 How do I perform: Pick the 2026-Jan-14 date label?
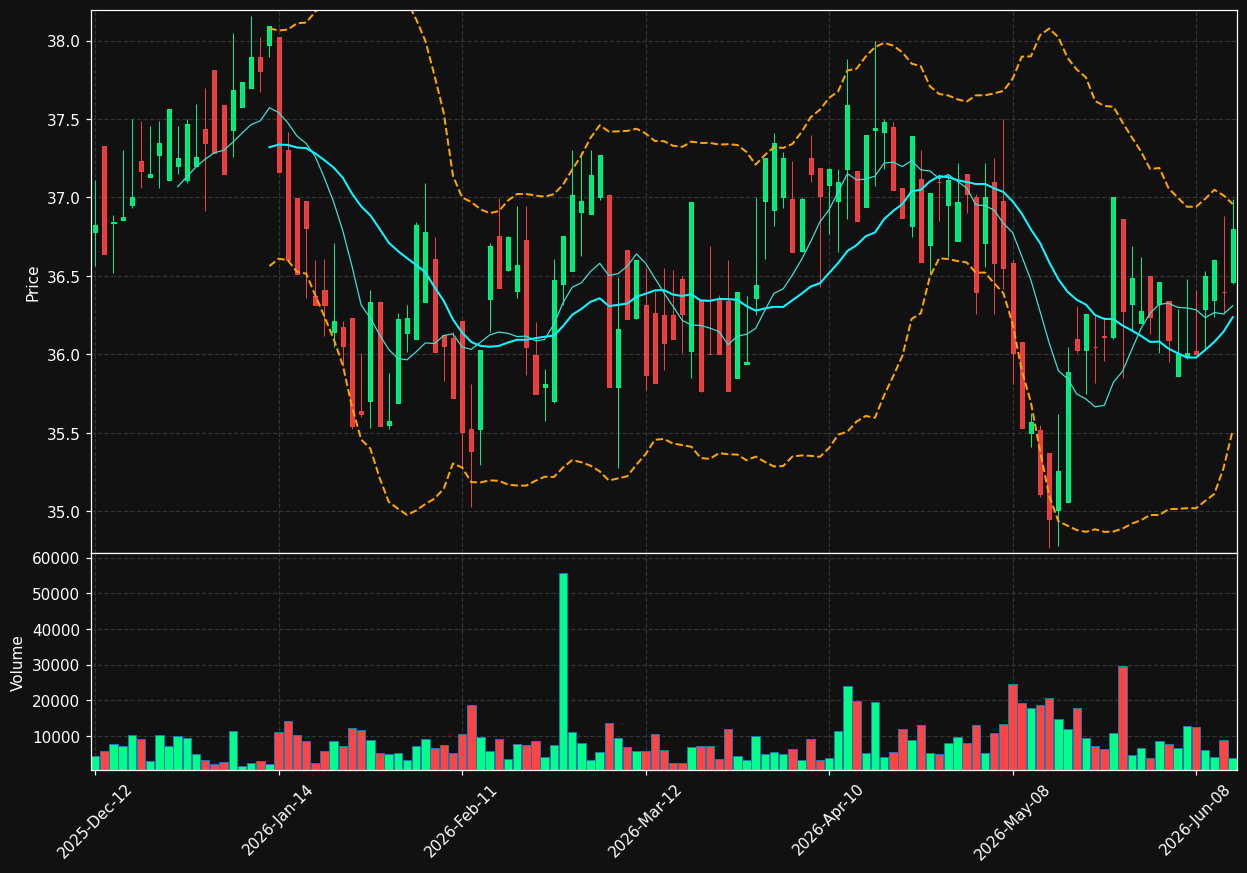tap(278, 820)
